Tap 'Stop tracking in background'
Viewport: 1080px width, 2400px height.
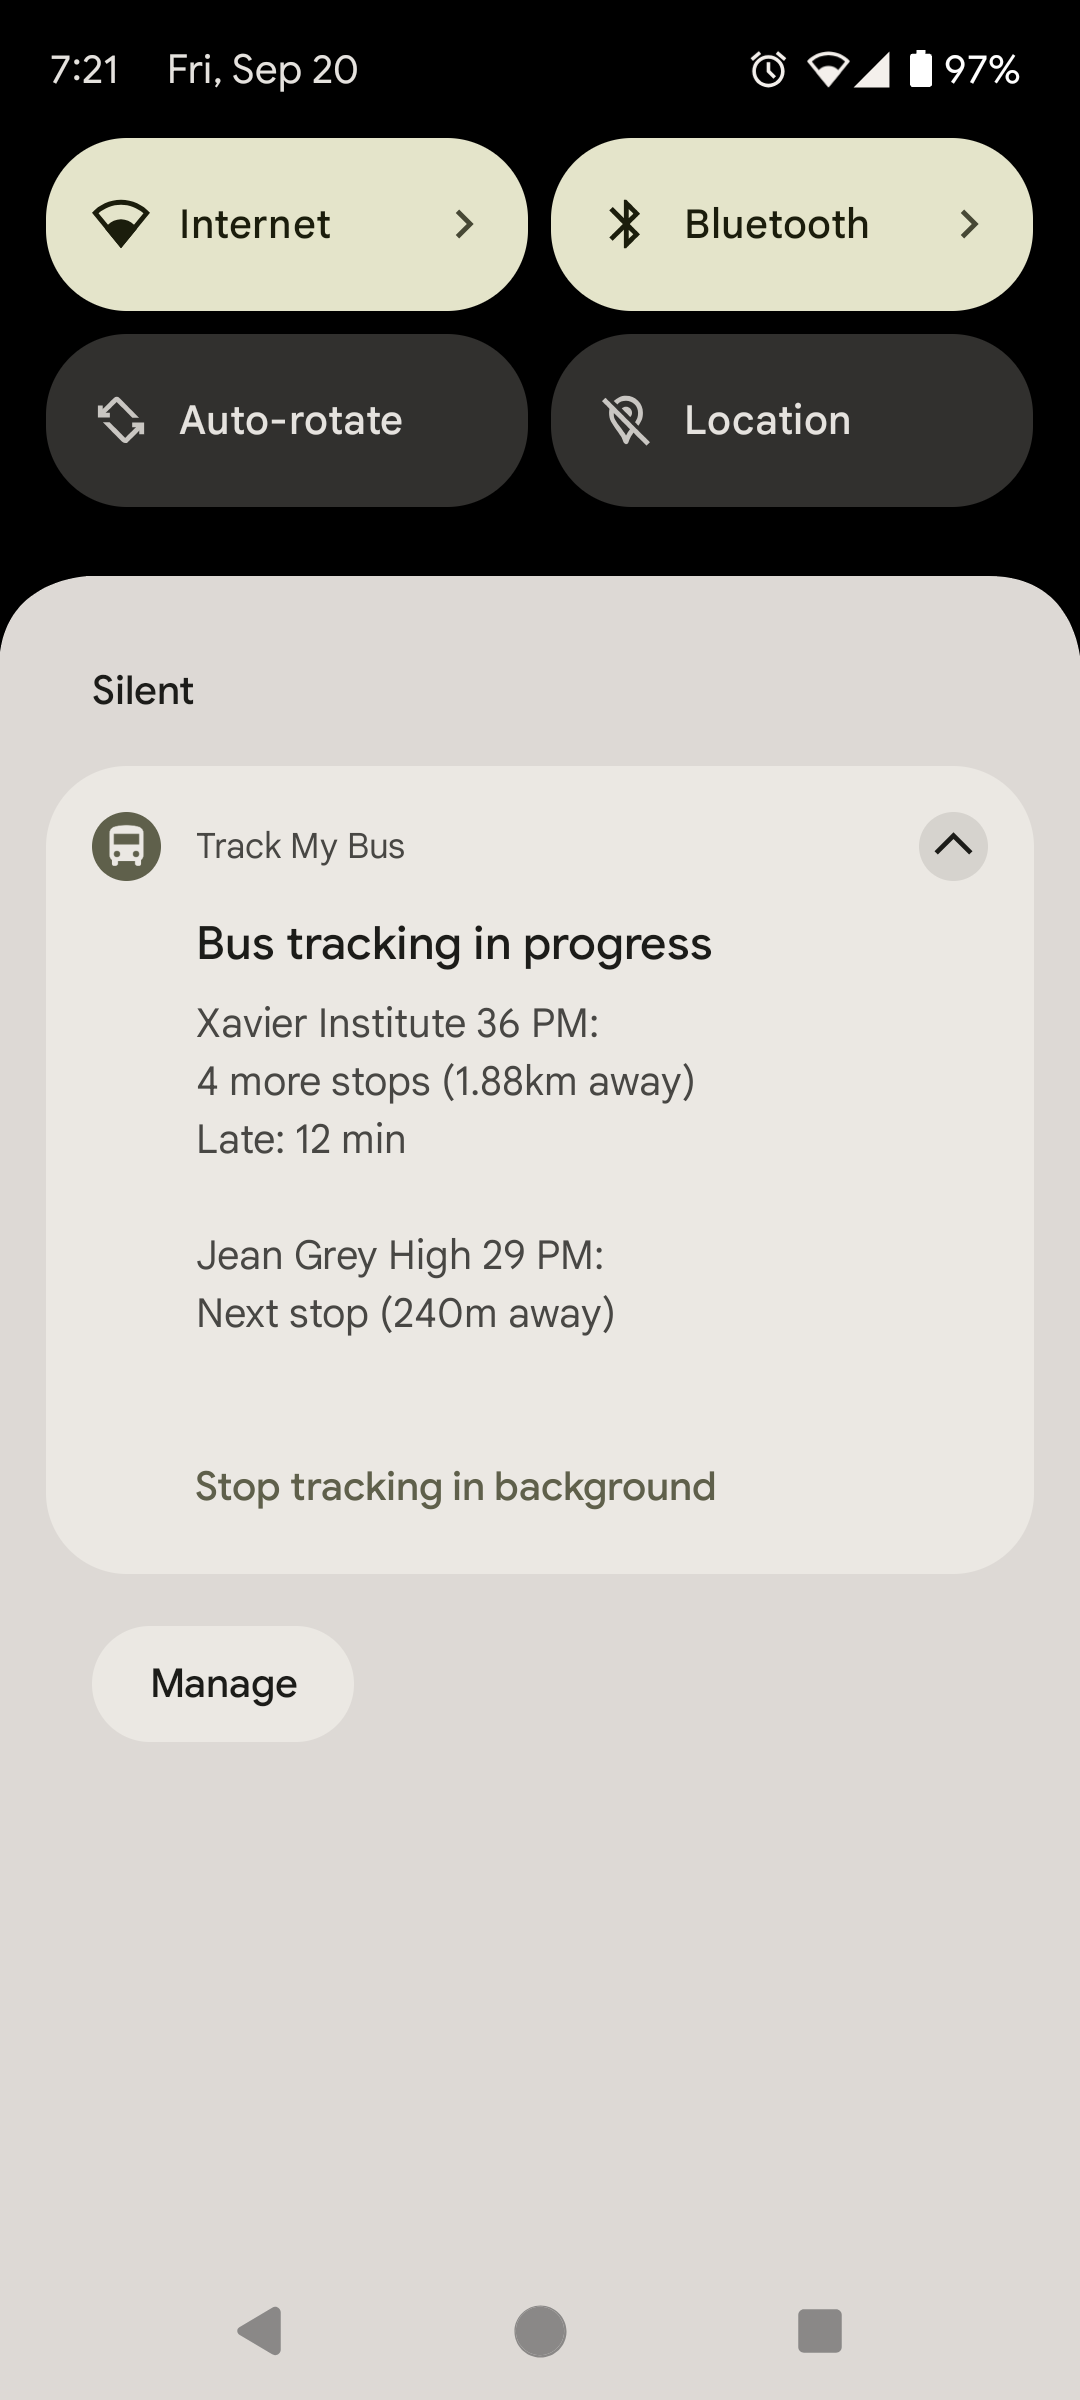455,1486
